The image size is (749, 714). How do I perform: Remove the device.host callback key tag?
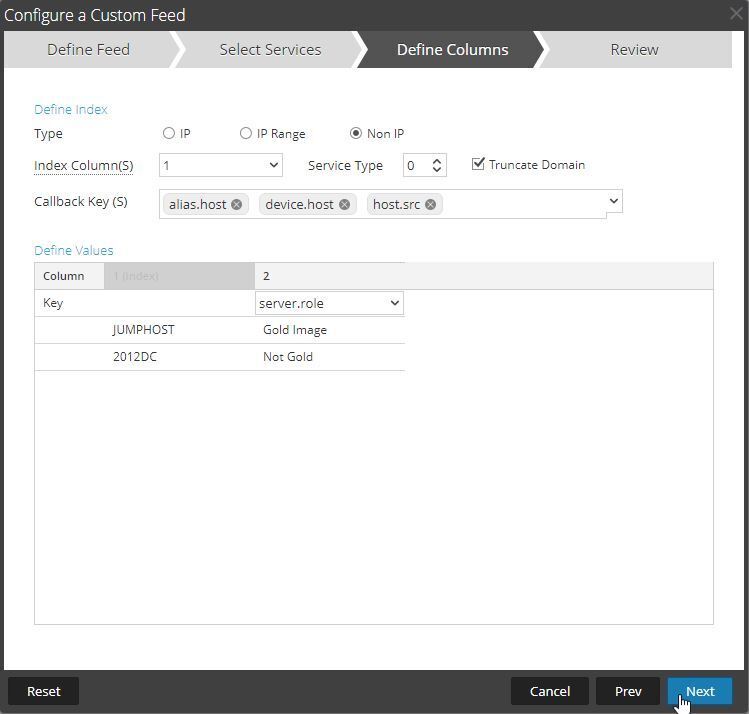tap(344, 204)
